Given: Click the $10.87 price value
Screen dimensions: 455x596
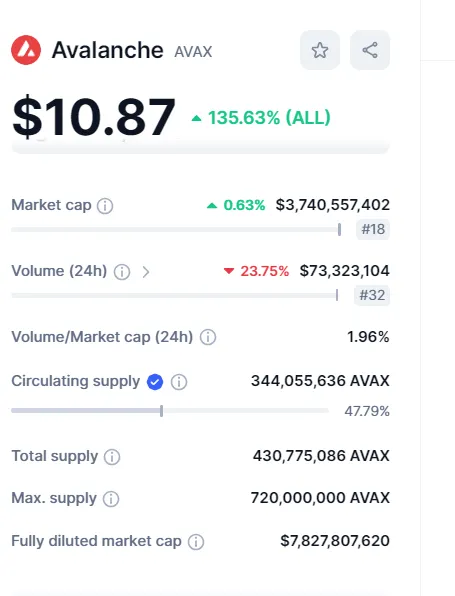Looking at the screenshot, I should pos(94,117).
